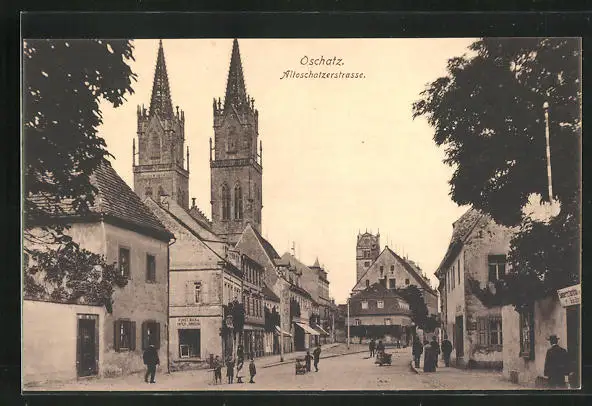Click the shop sign above corner storefront window
The width and height of the screenshot is (592, 406).
coord(188,322)
